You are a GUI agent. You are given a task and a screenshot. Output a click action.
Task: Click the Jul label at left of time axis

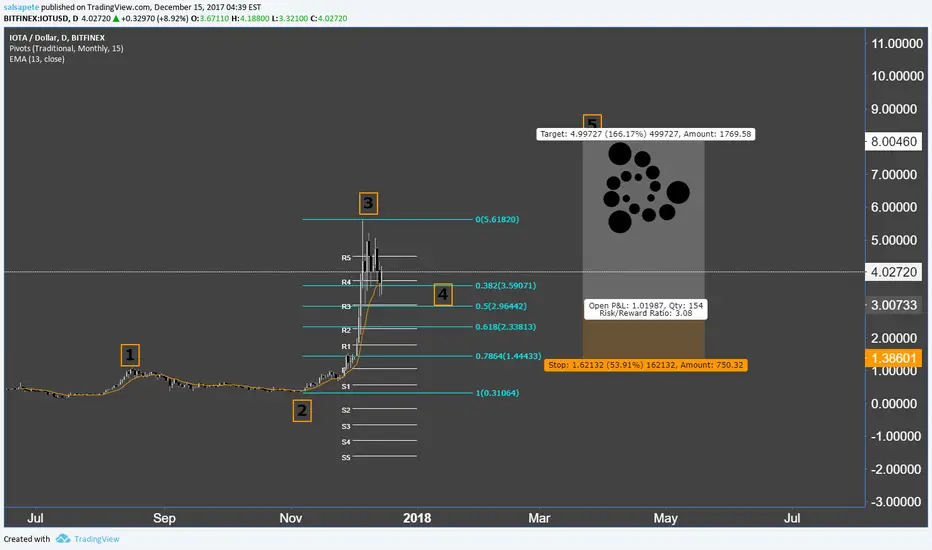[35, 518]
